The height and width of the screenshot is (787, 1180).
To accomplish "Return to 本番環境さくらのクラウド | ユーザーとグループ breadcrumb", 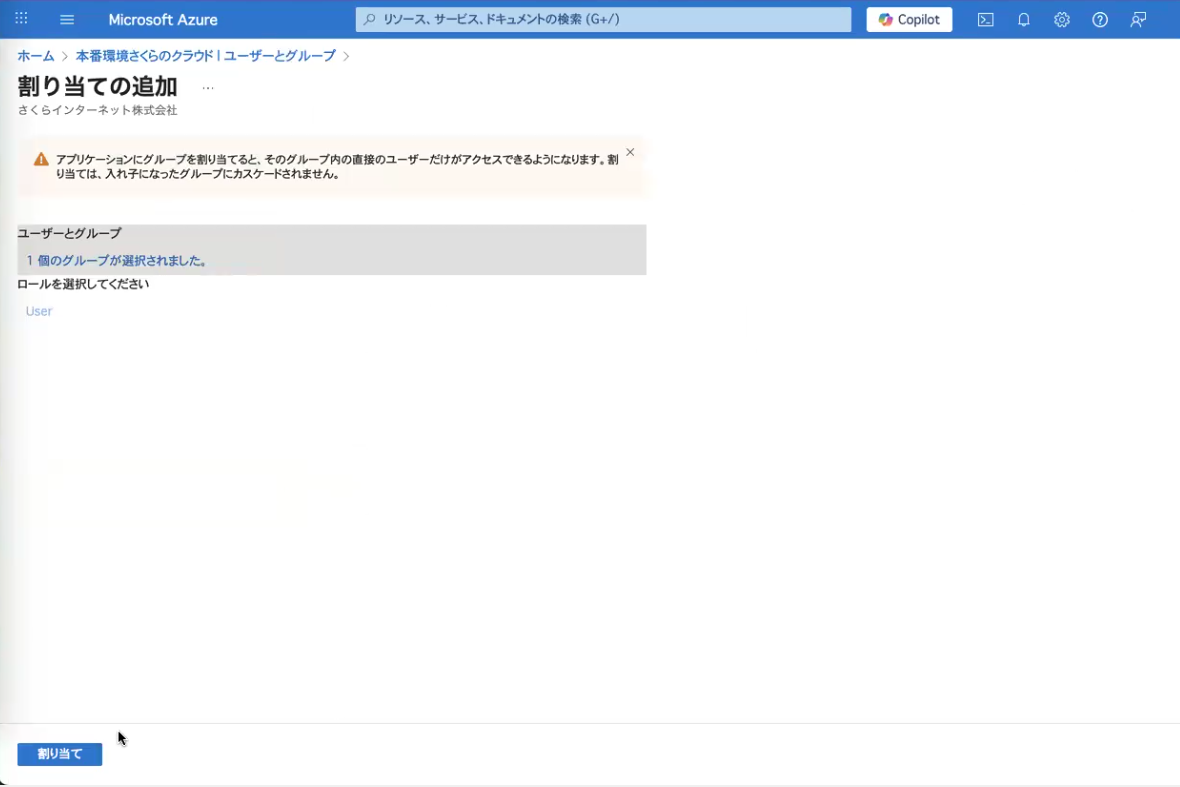I will [x=205, y=56].
